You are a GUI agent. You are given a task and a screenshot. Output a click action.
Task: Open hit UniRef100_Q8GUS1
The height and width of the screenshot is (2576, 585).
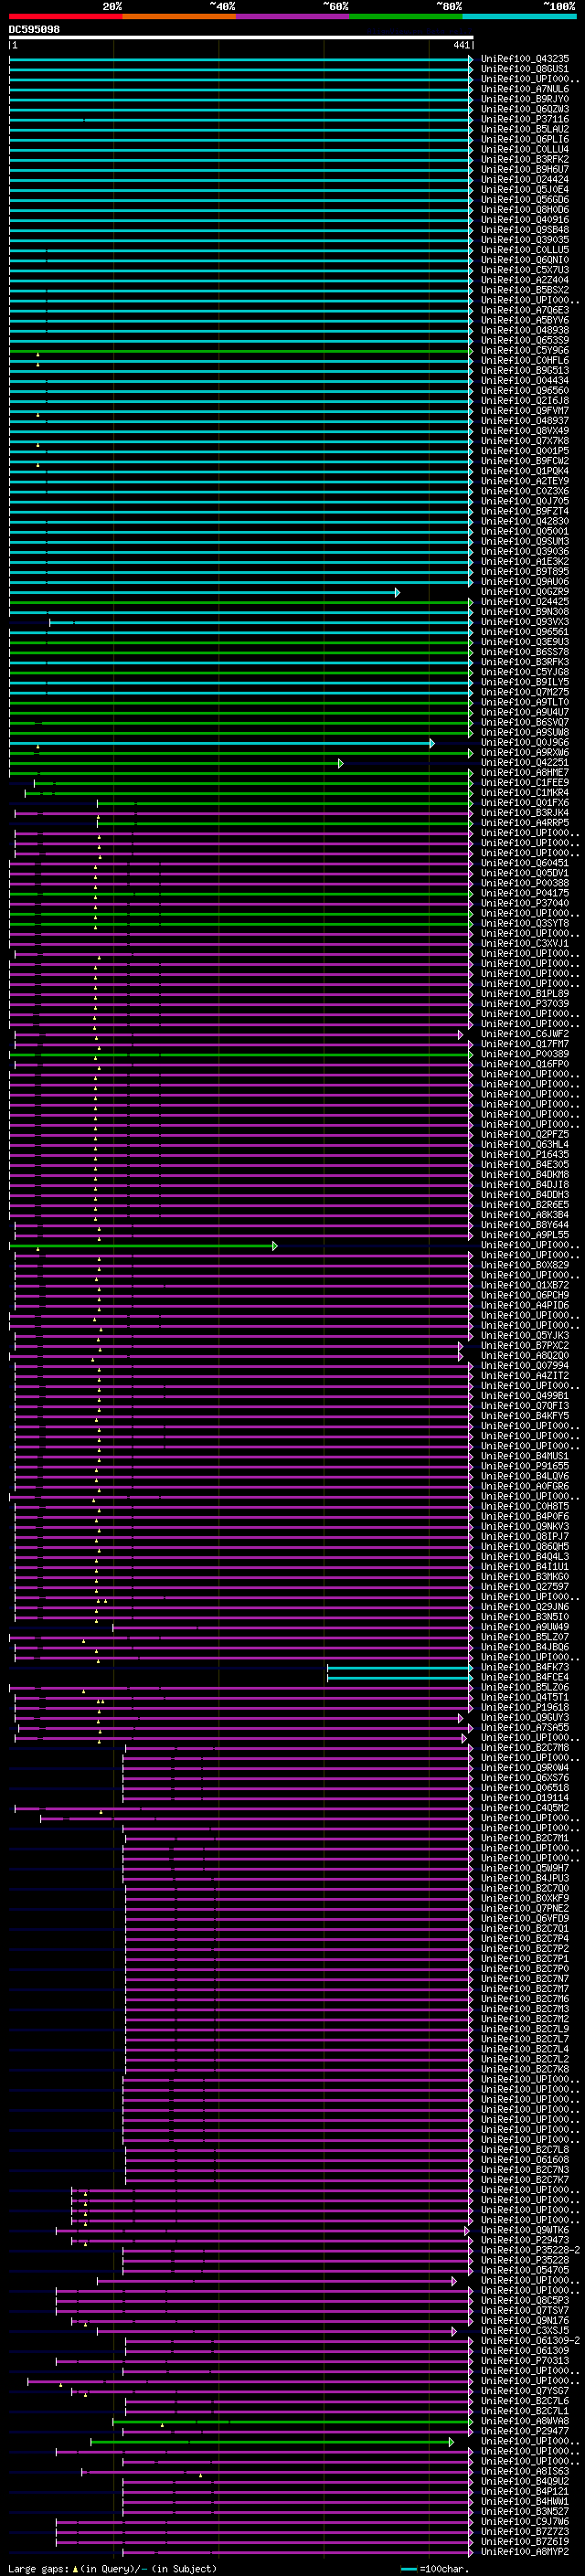pos(525,69)
